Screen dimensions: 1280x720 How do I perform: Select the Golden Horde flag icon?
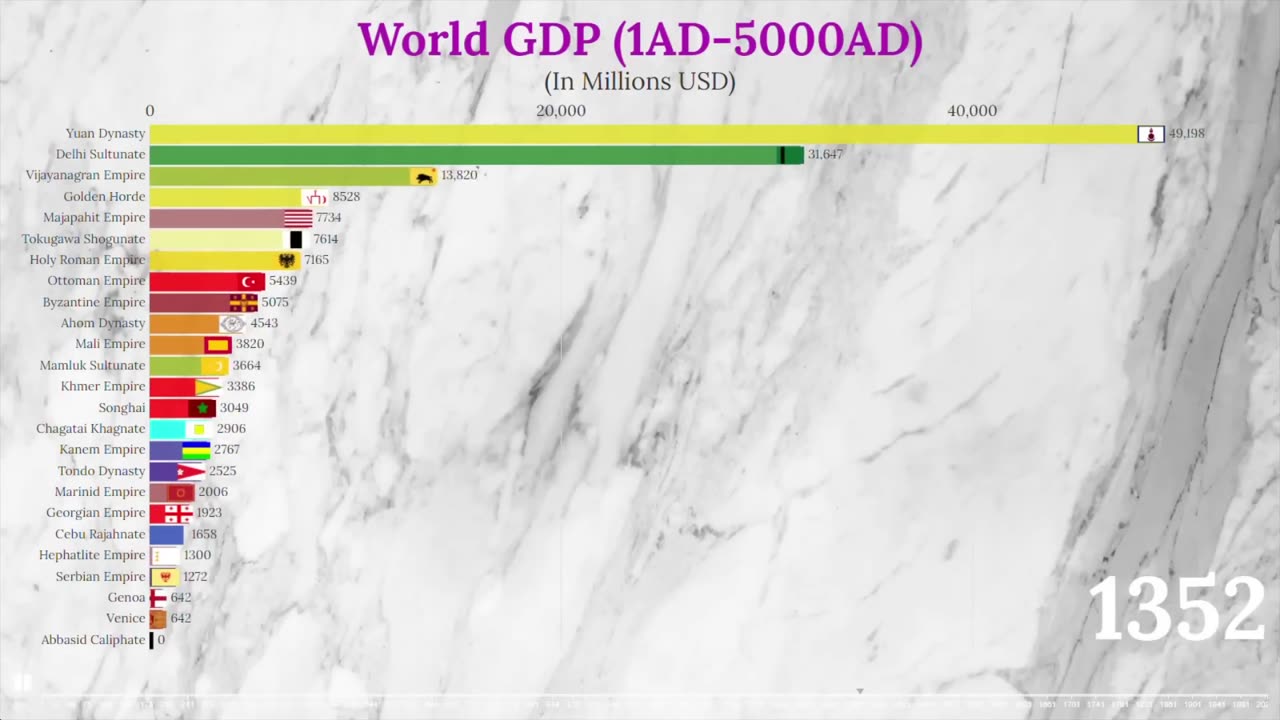[x=315, y=197]
